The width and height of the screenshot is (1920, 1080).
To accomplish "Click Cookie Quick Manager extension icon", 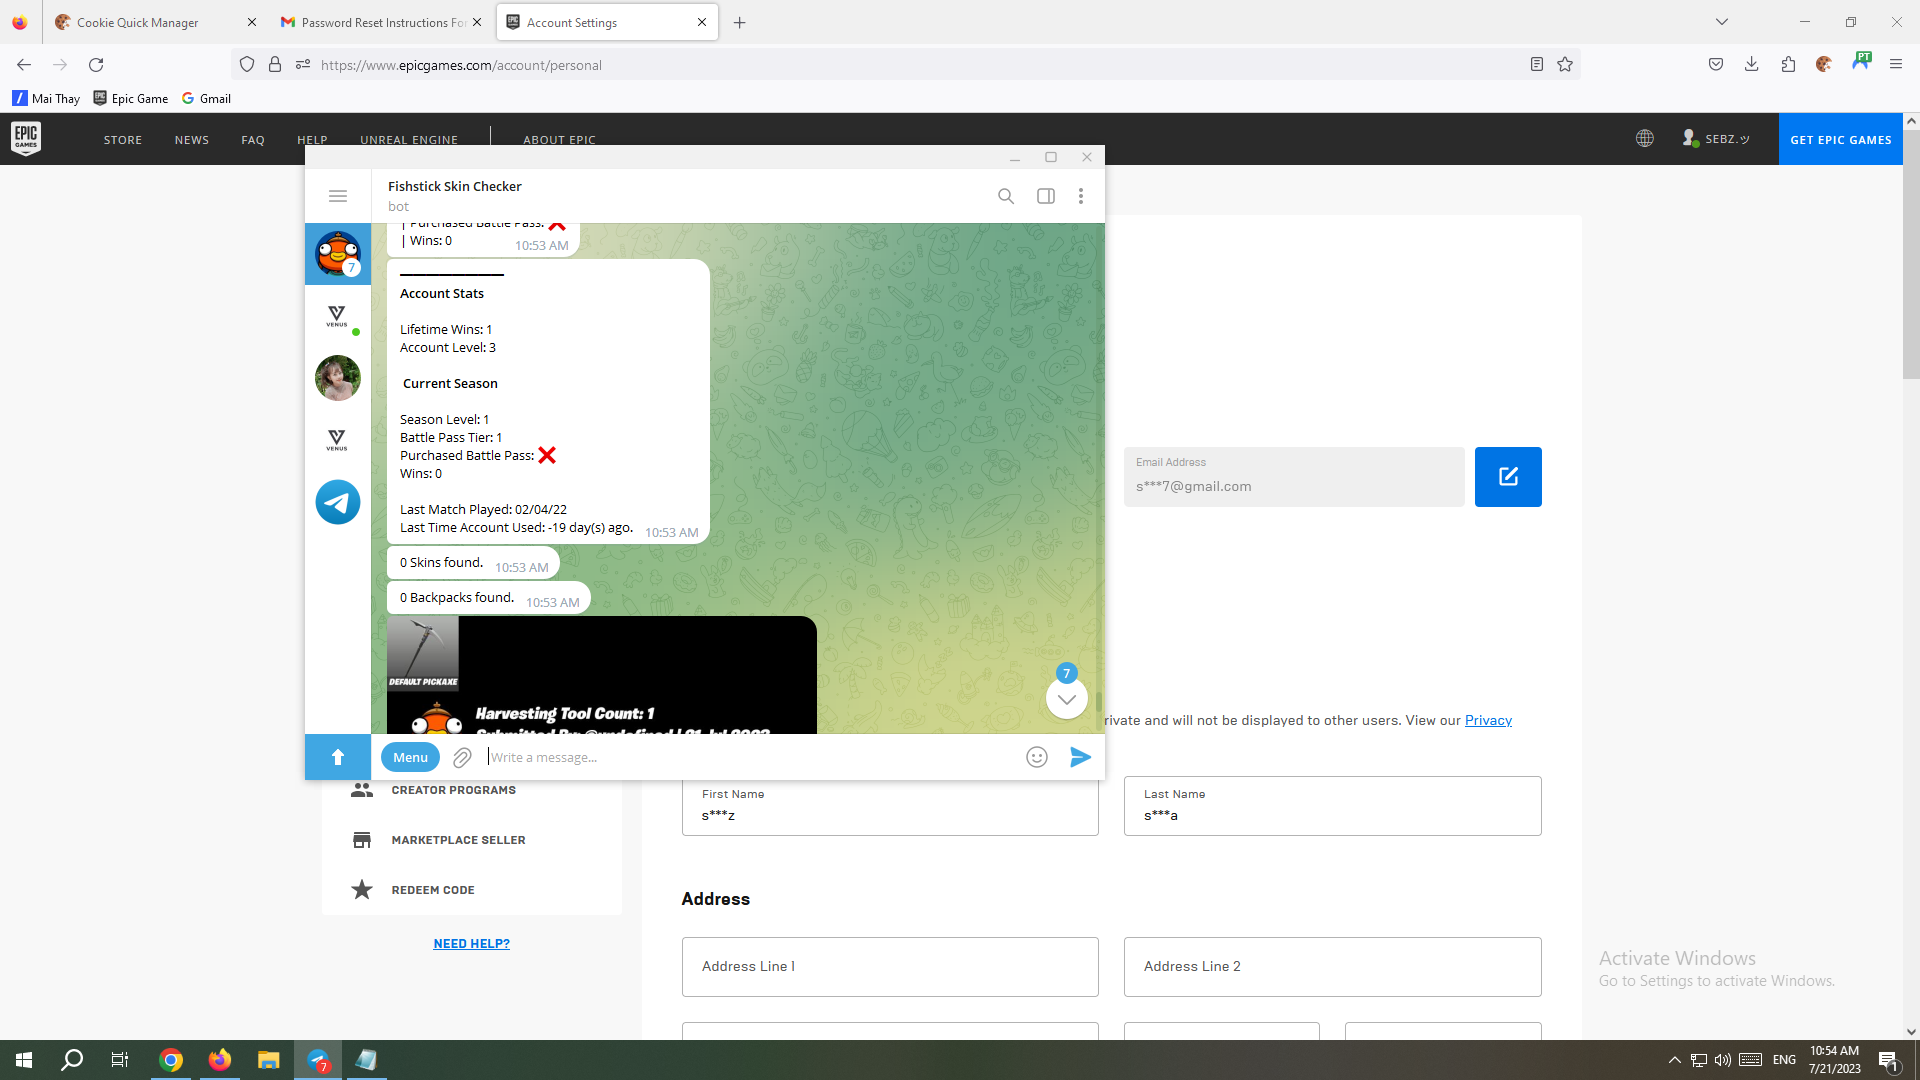I will [1824, 64].
